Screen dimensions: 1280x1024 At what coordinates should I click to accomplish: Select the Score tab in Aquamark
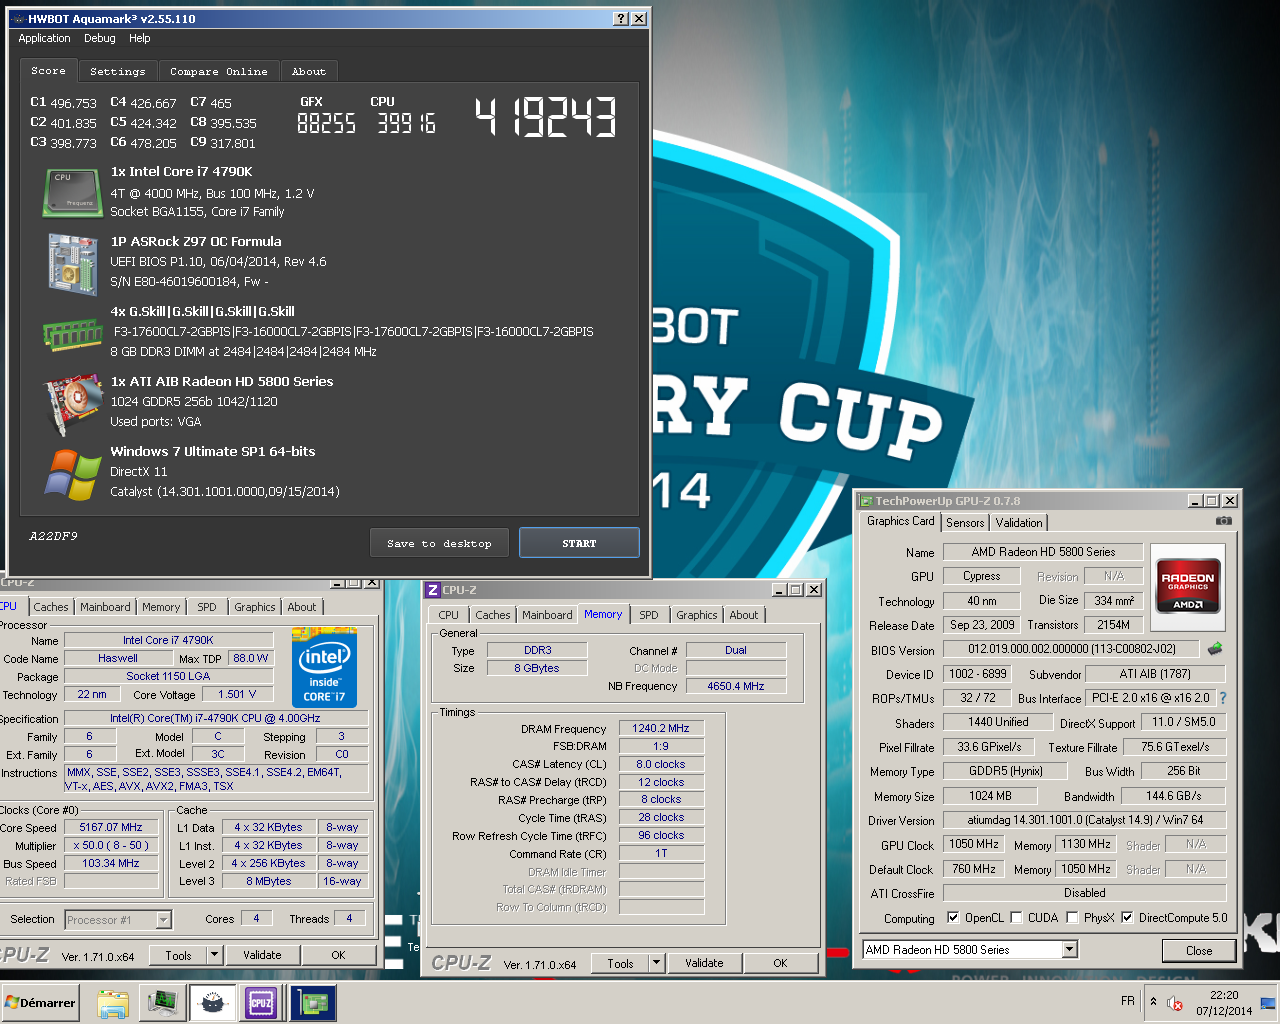click(x=48, y=70)
